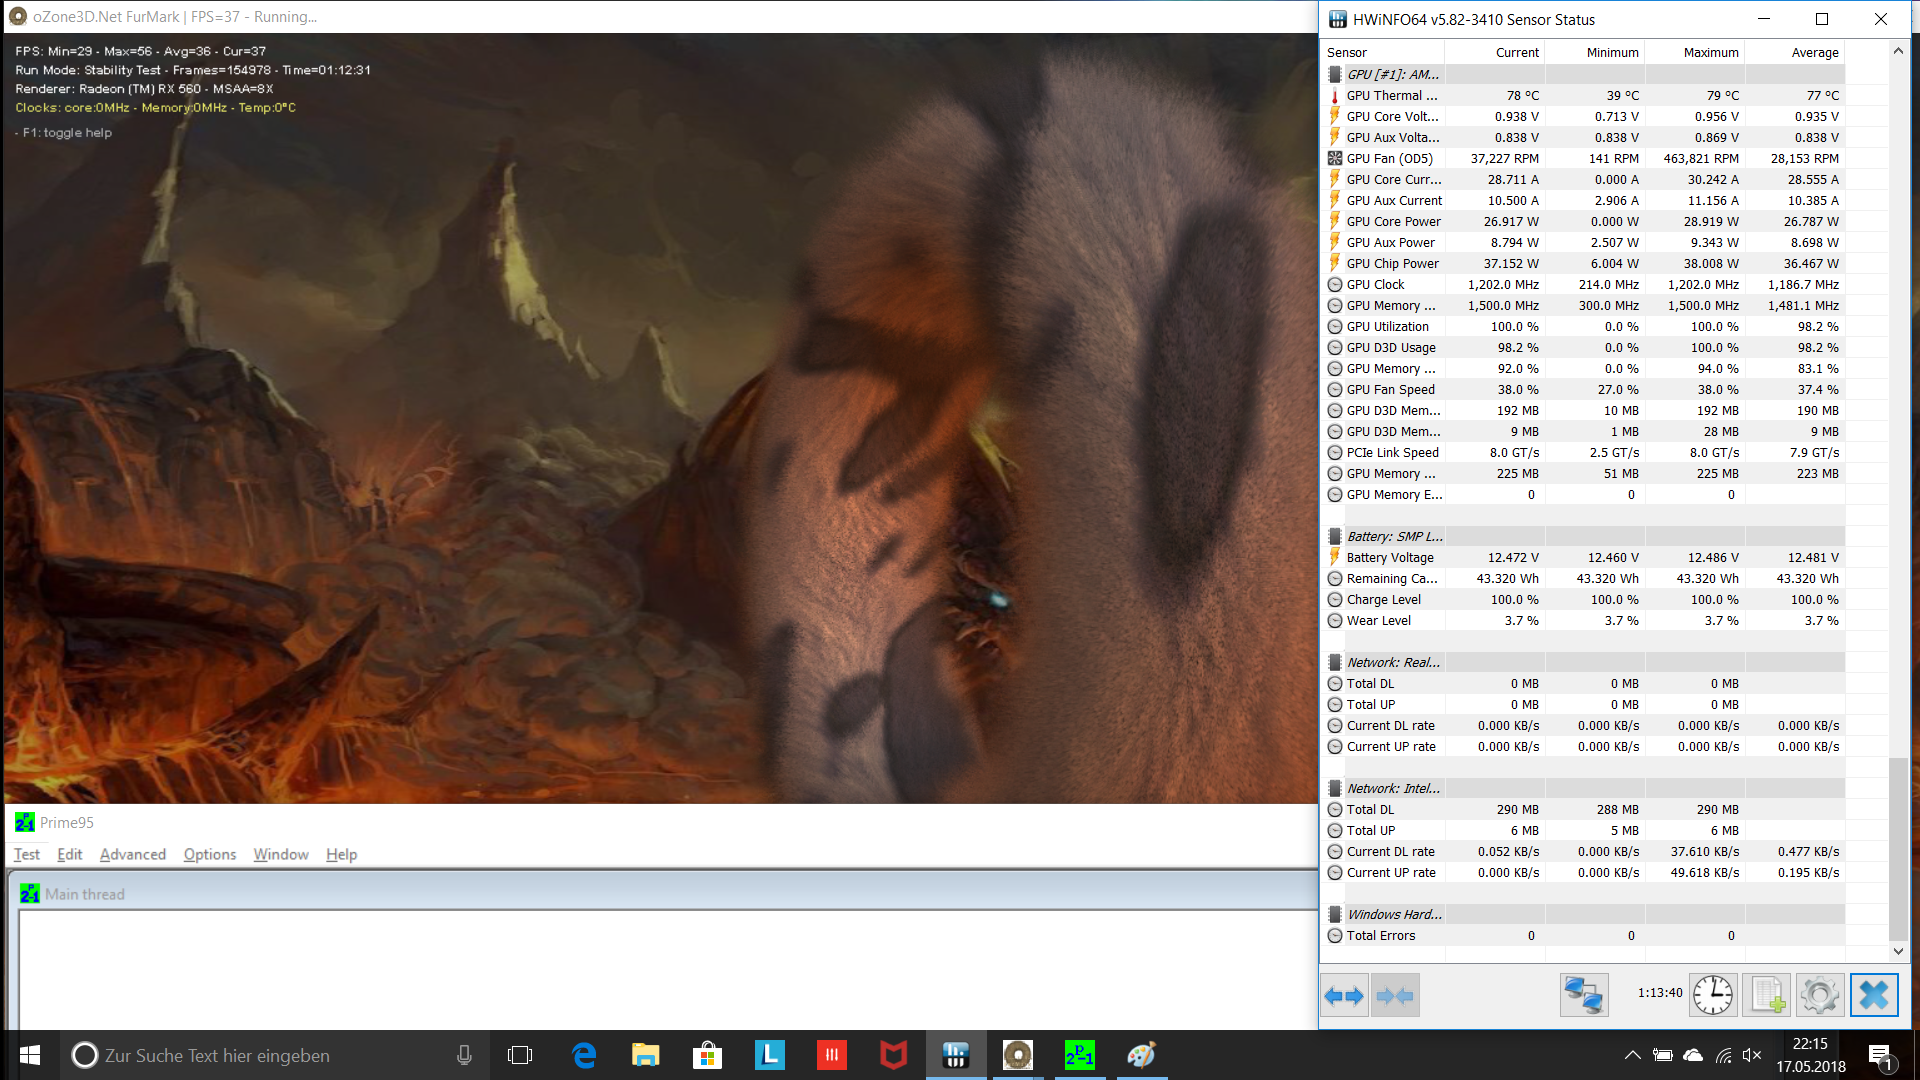The width and height of the screenshot is (1920, 1080).
Task: Open the Prime95 Advanced menu
Action: [x=133, y=854]
